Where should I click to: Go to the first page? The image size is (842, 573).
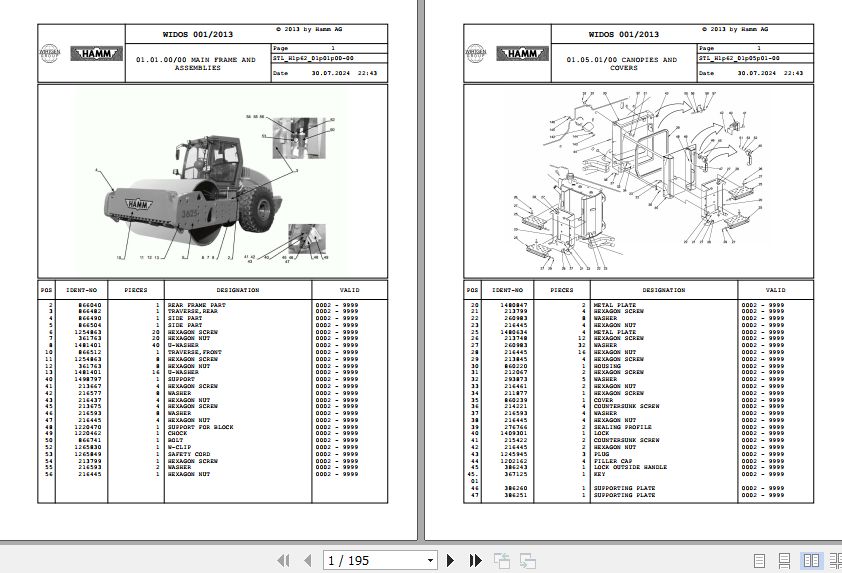coord(283,561)
